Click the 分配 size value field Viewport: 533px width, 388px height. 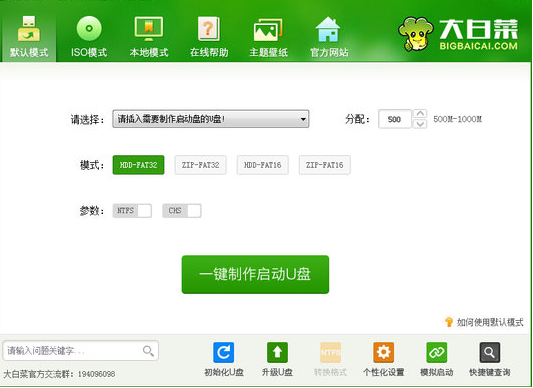click(x=395, y=119)
